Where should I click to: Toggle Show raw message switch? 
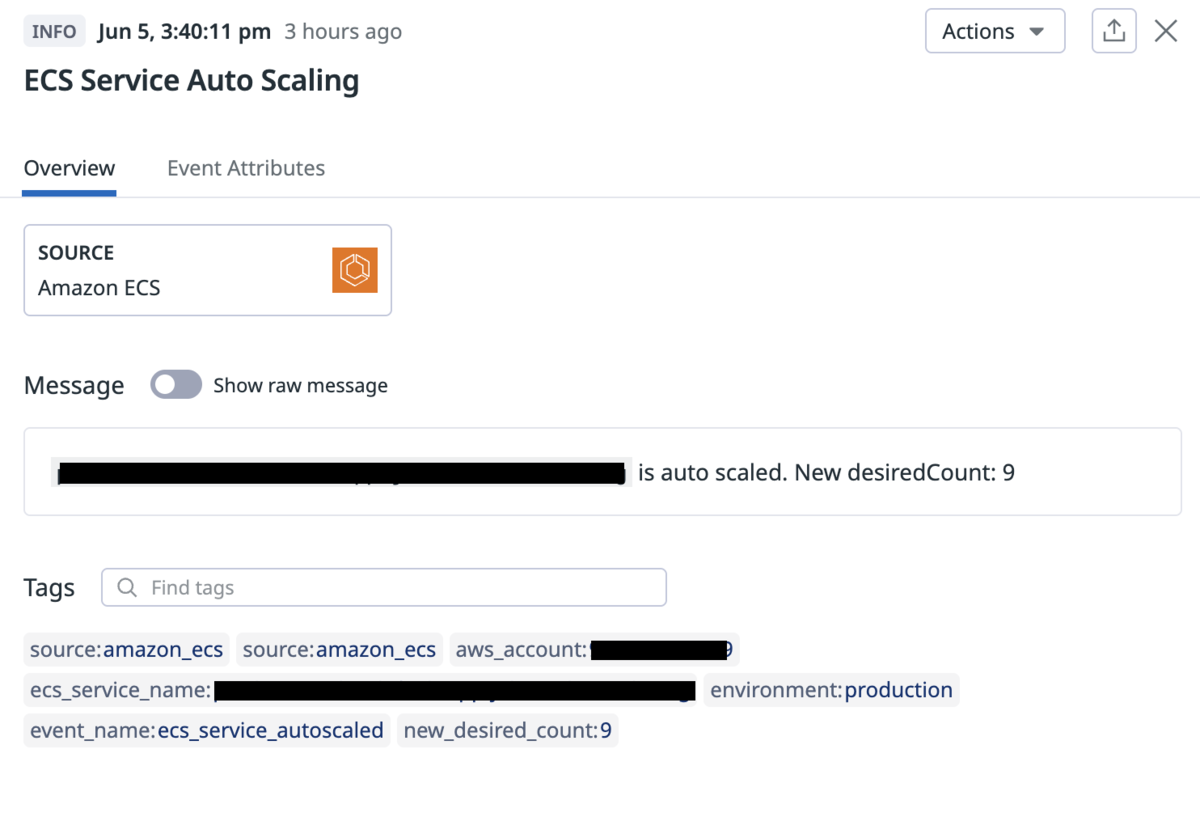click(x=176, y=385)
